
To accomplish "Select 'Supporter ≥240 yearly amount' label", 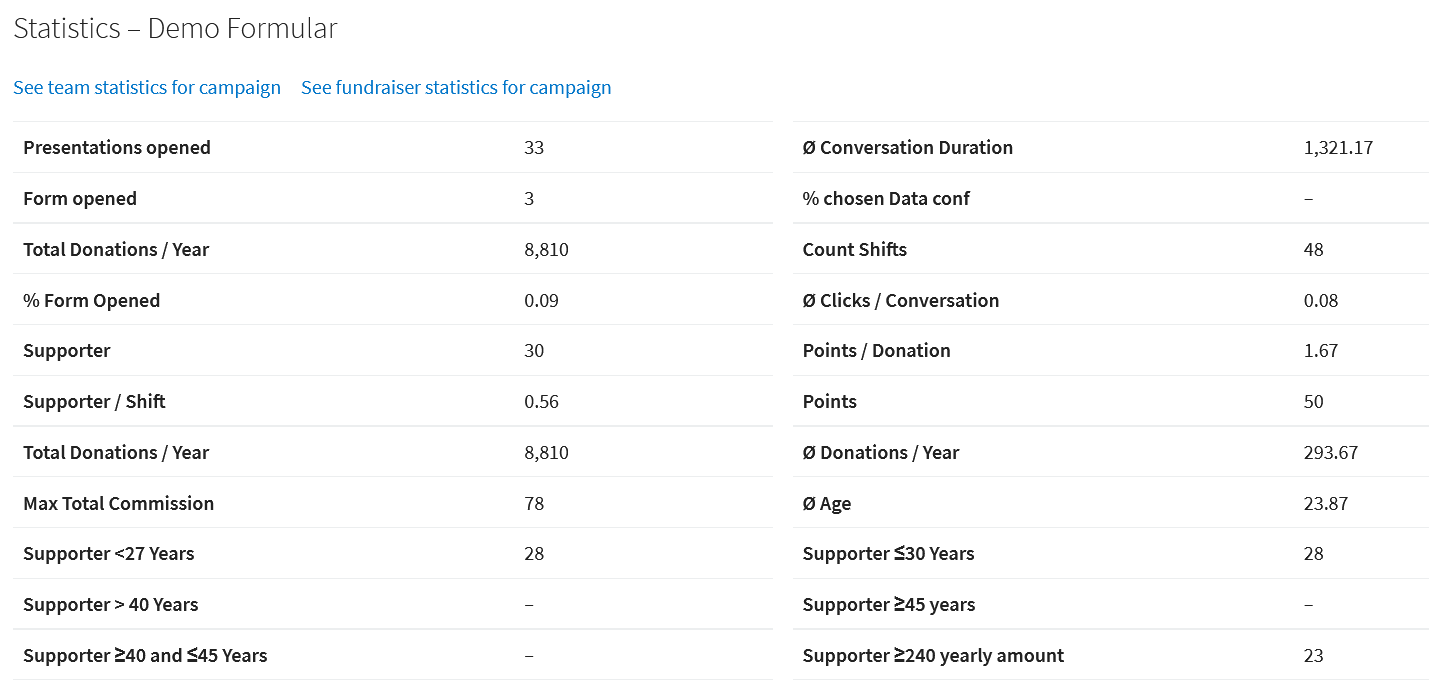I will tap(934, 655).
